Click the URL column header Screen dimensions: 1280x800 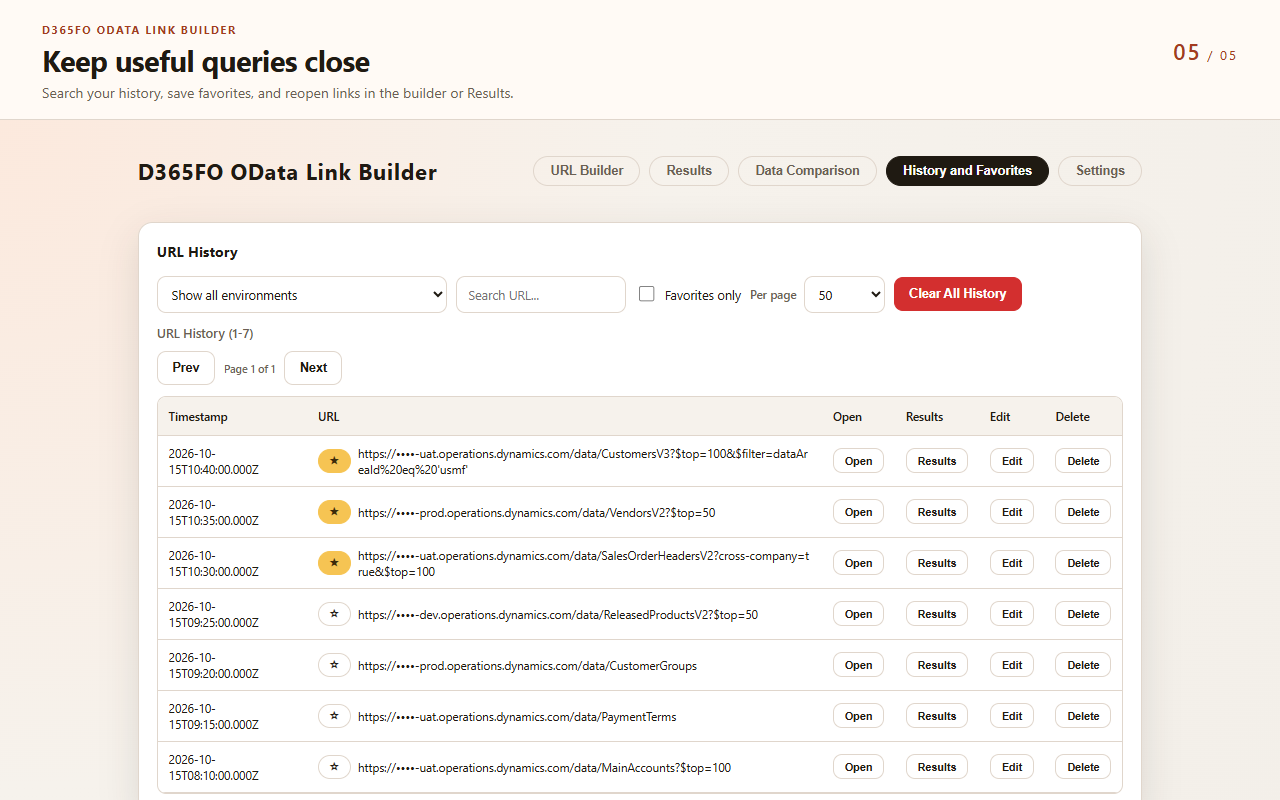(x=329, y=417)
